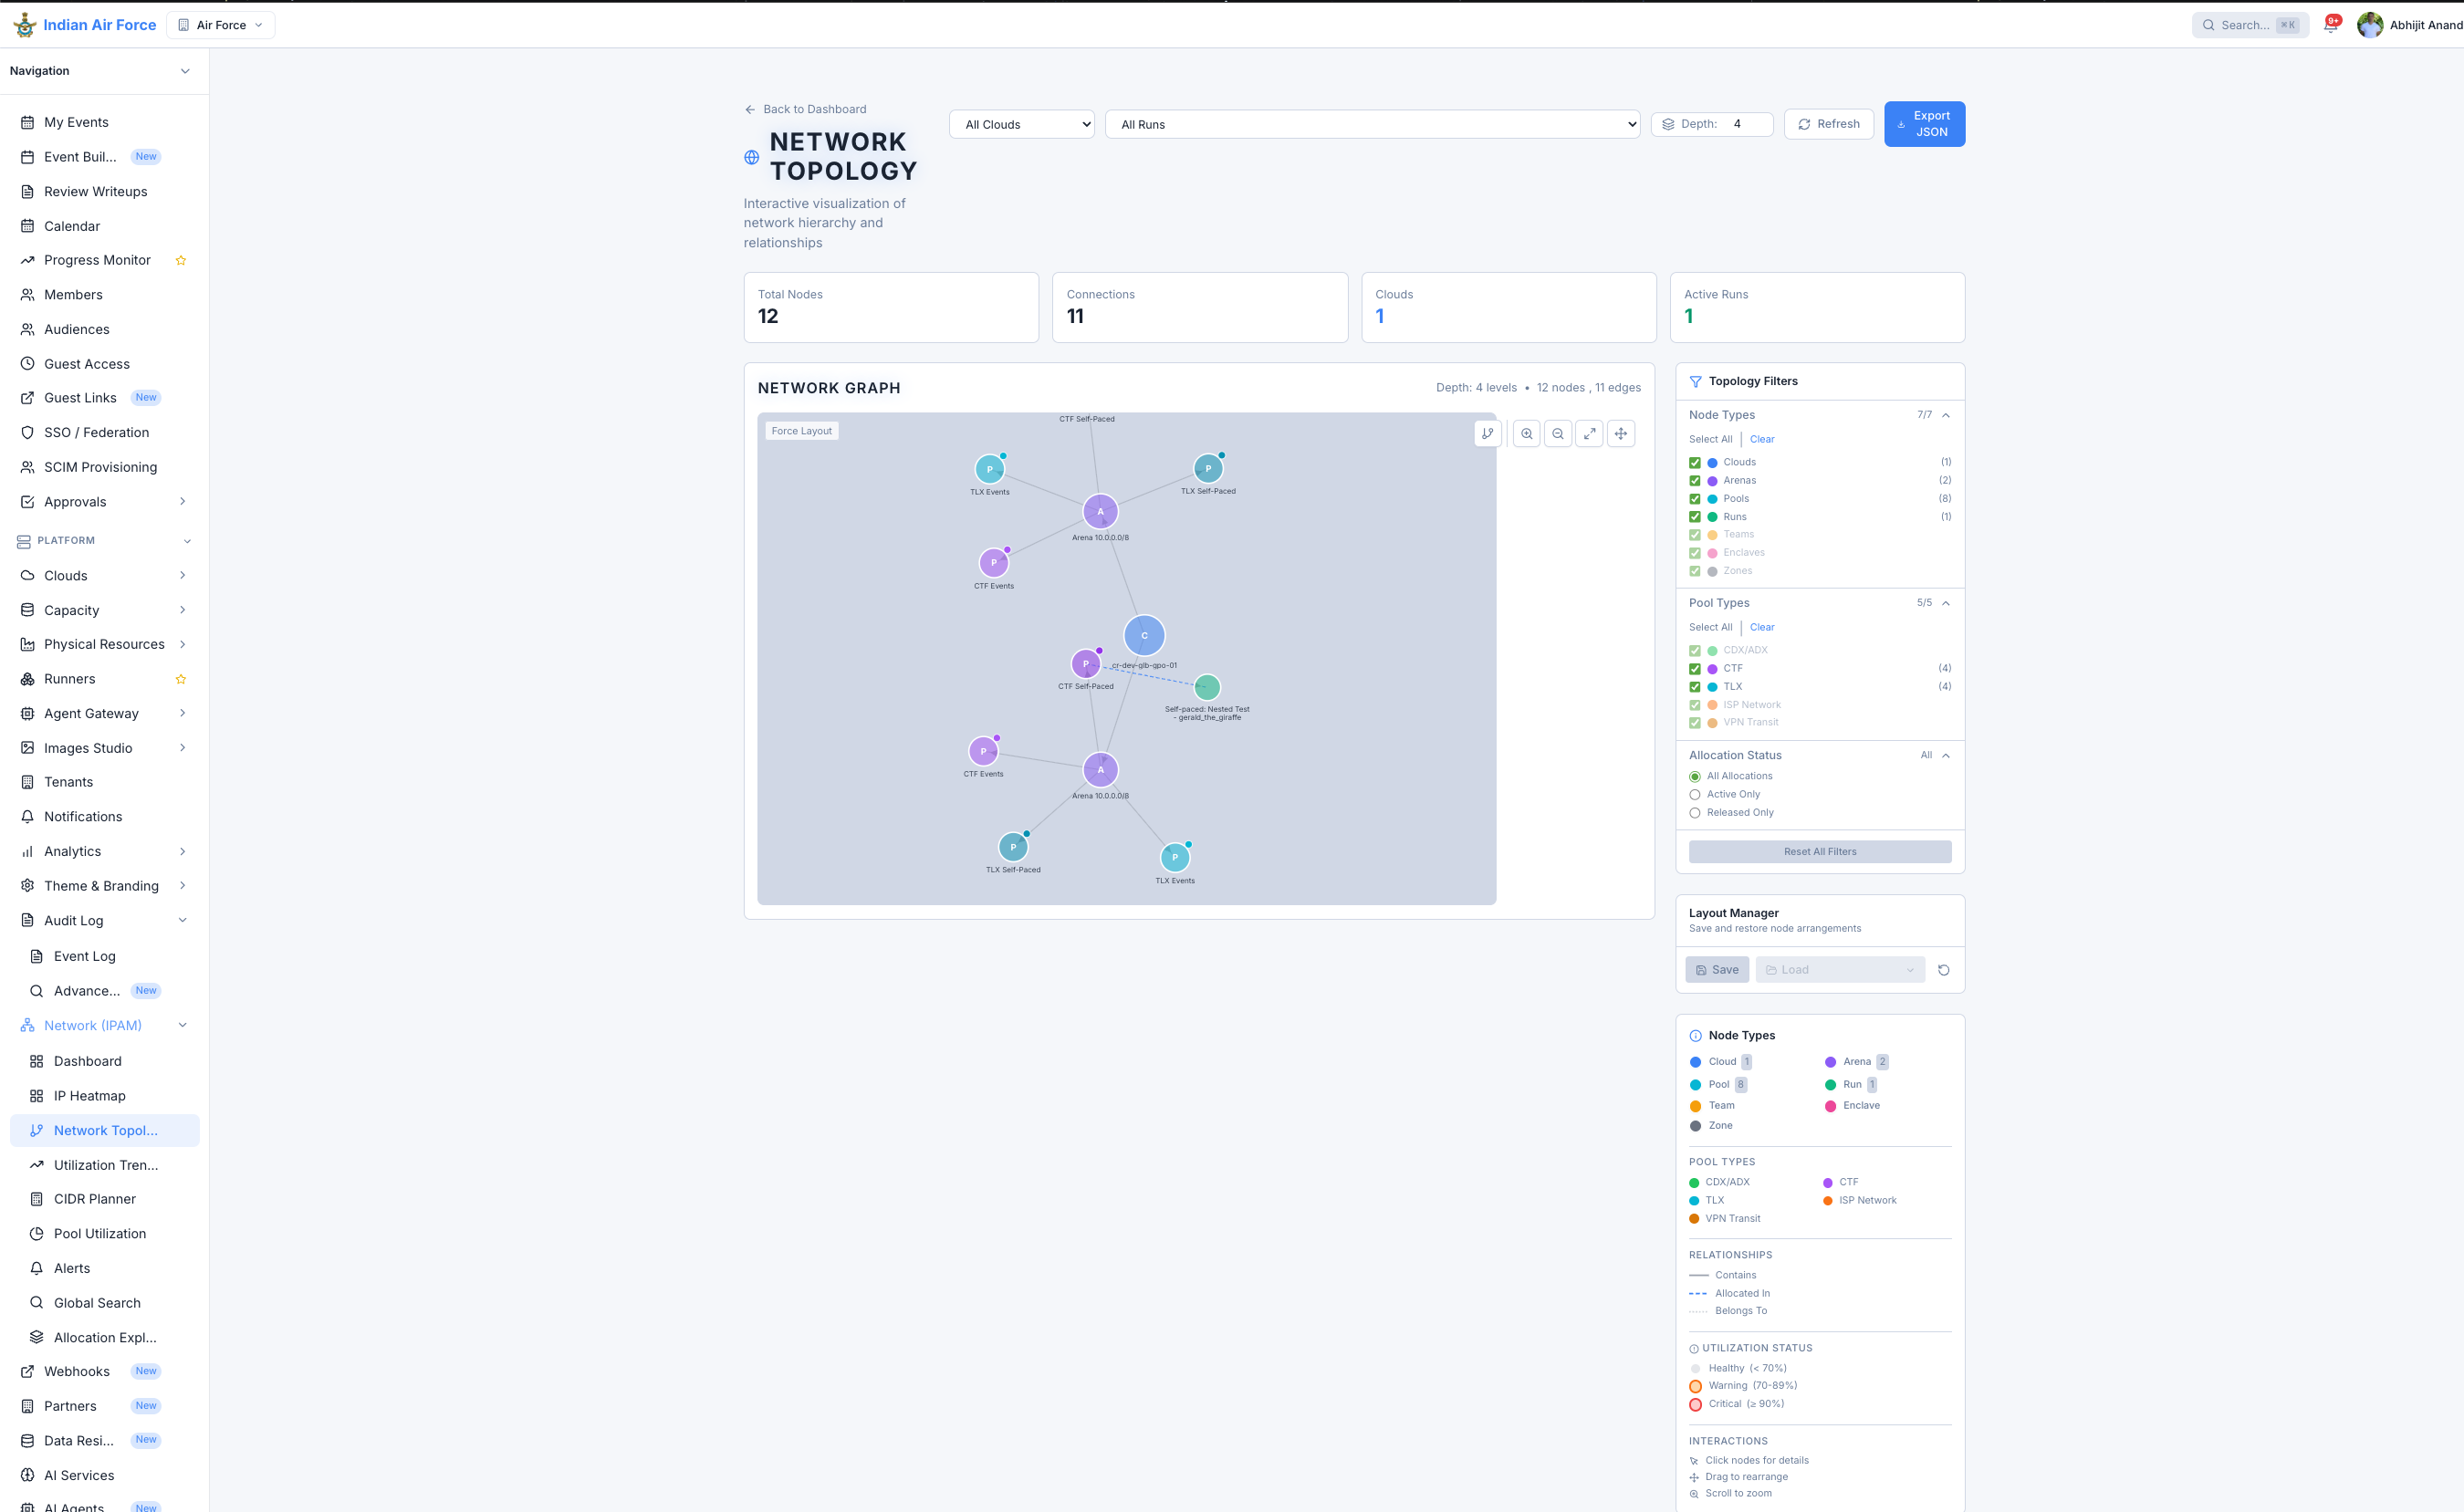Click the cloud node labeled C

click(x=1144, y=635)
